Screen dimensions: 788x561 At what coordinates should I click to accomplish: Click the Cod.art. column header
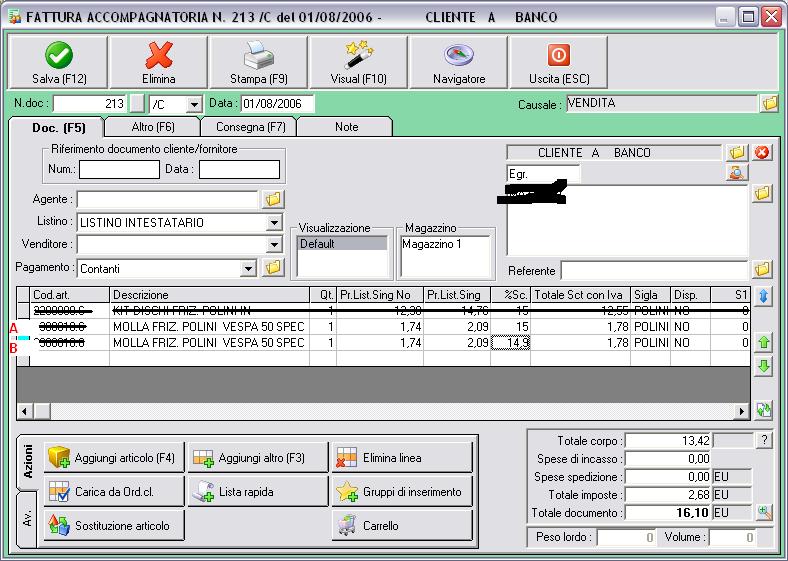pos(70,295)
